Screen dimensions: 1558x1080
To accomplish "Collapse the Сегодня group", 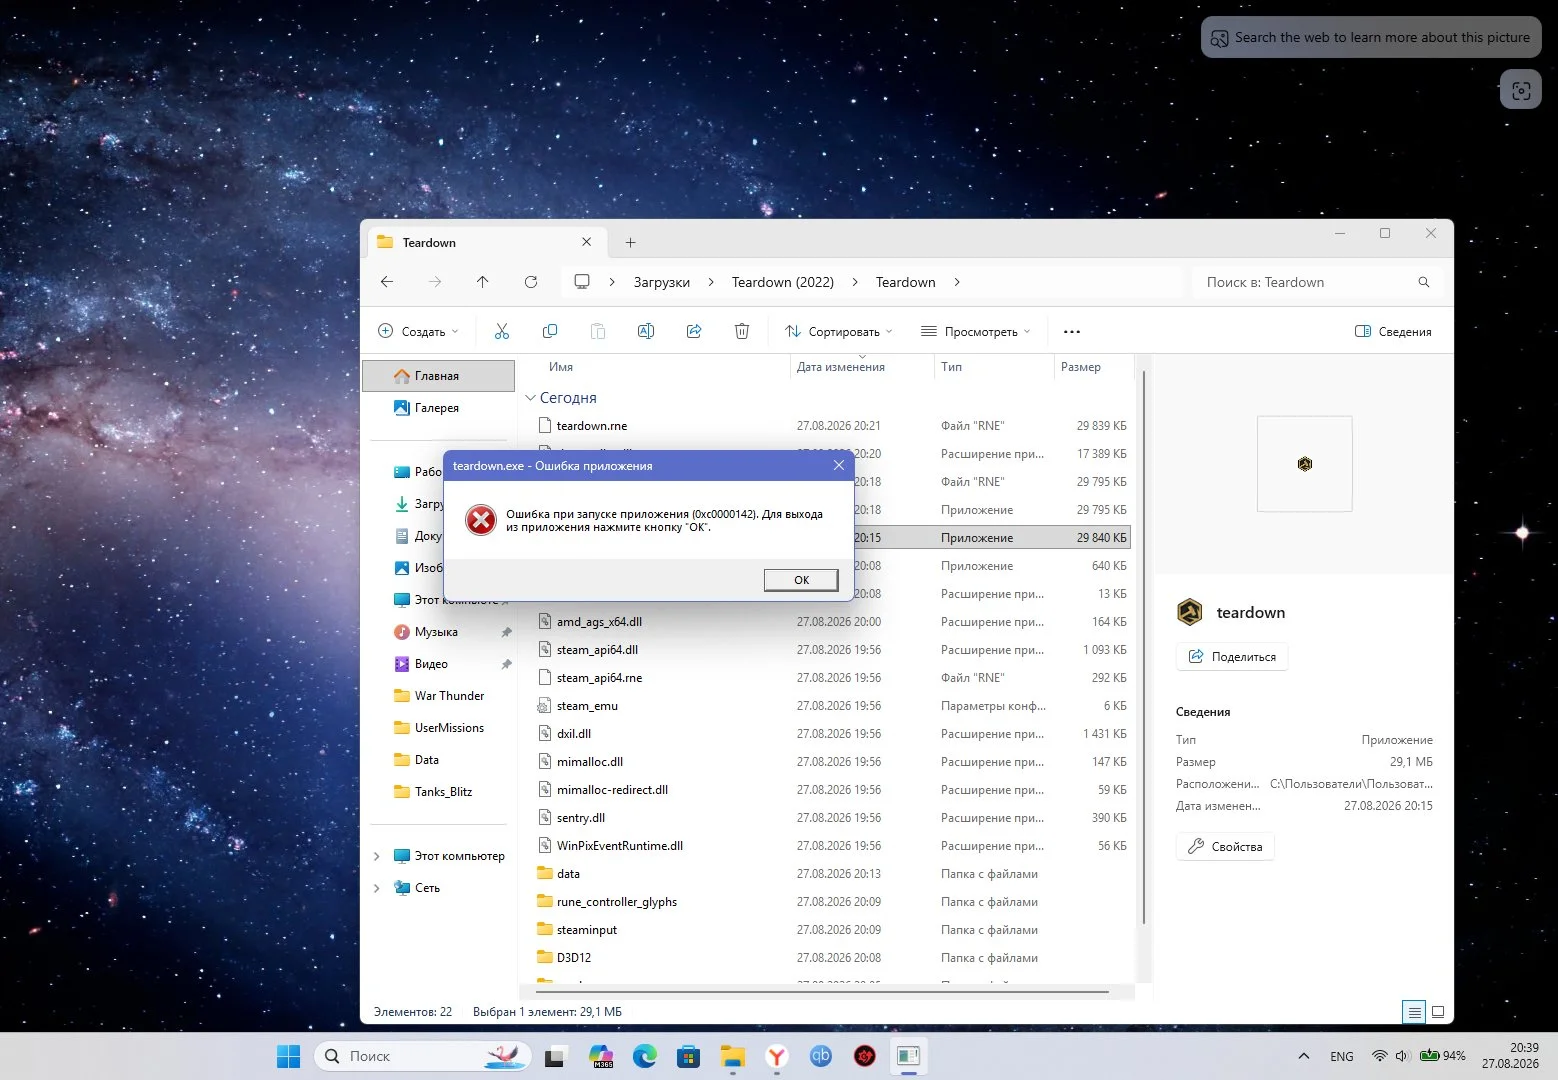I will pos(531,398).
